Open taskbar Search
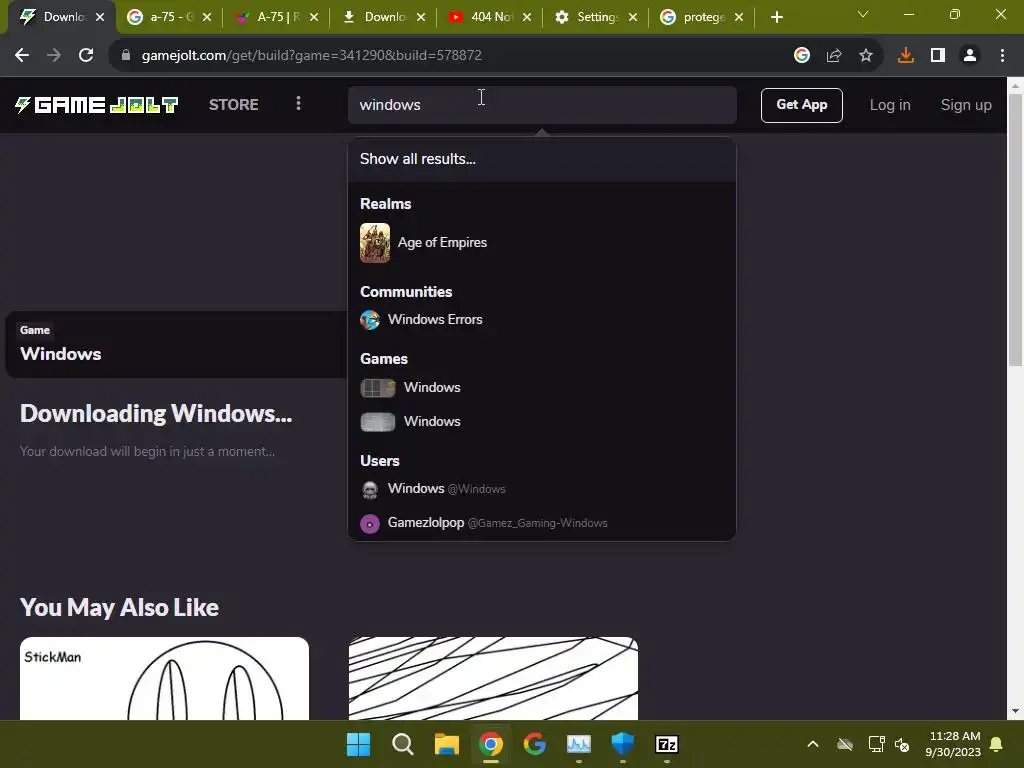This screenshot has width=1024, height=768. (402, 744)
